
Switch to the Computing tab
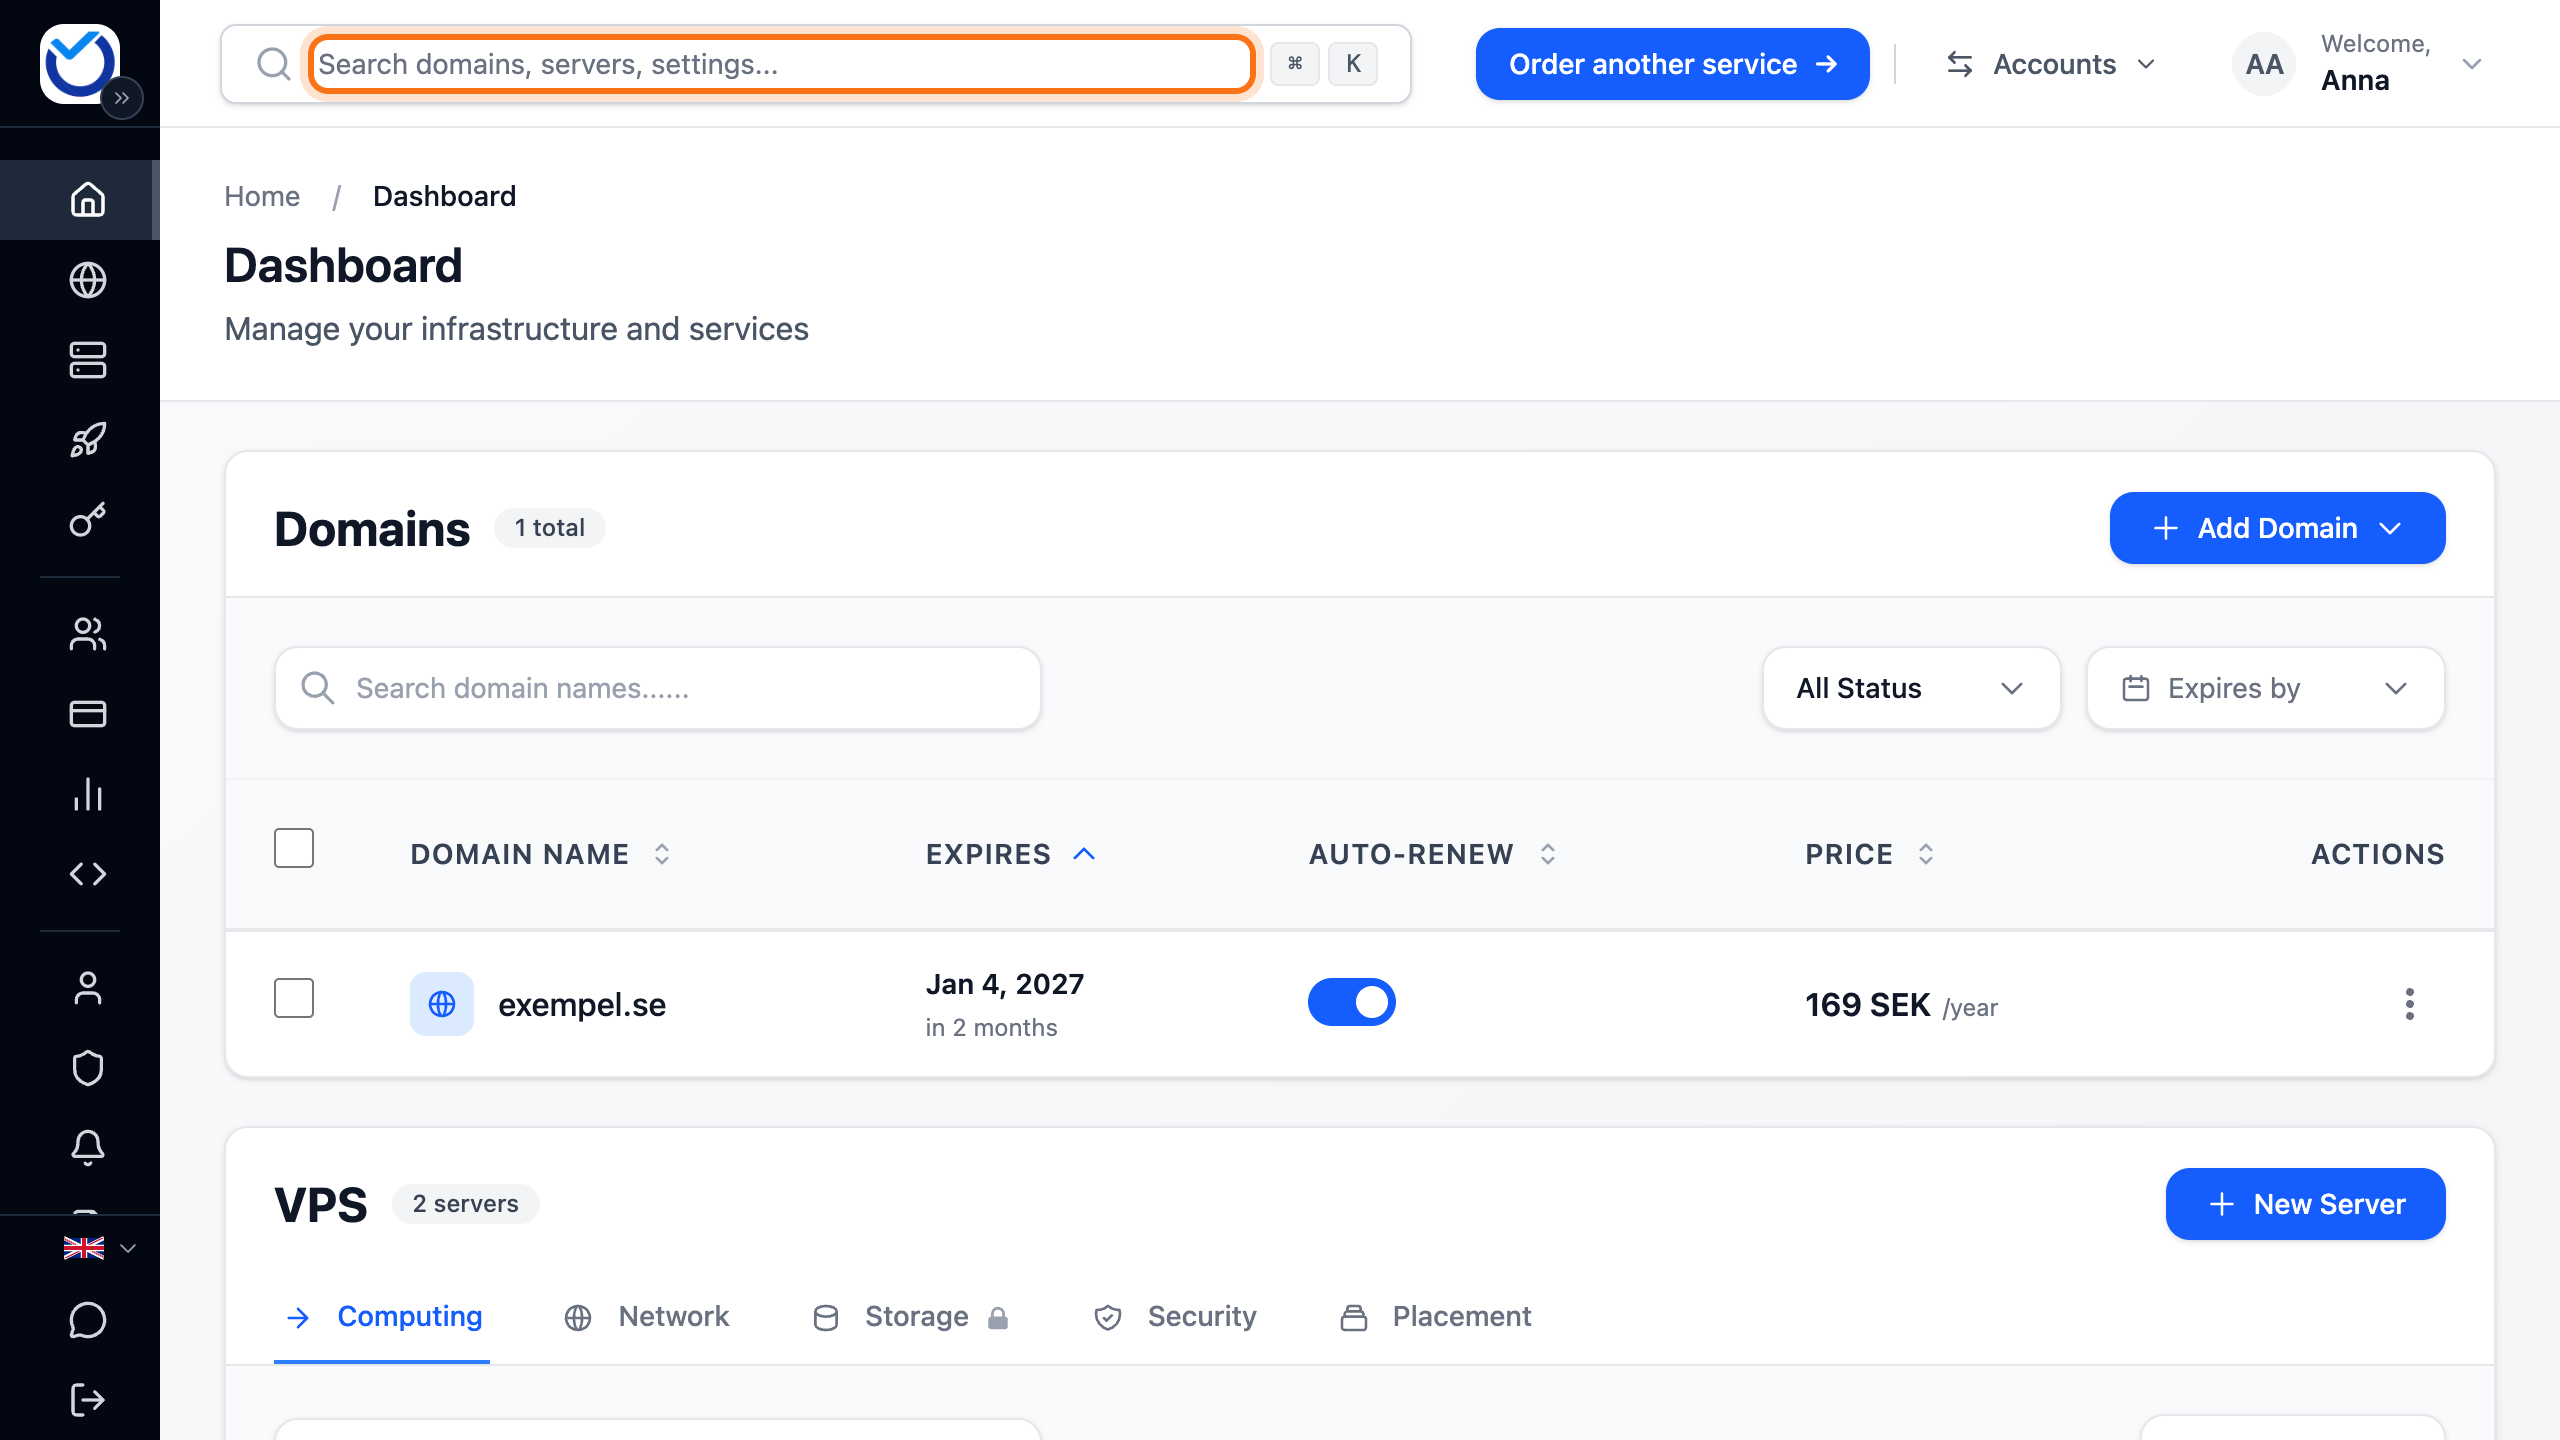pyautogui.click(x=382, y=1316)
